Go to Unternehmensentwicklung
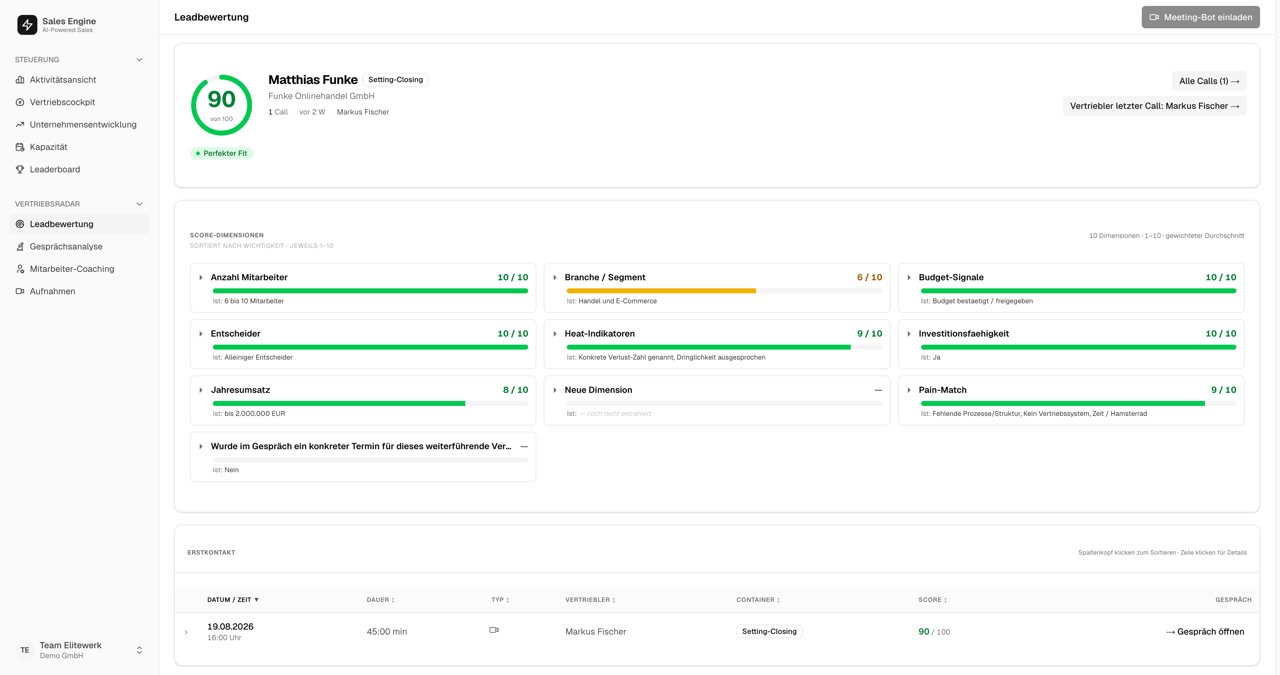This screenshot has width=1280, height=675. (x=80, y=125)
